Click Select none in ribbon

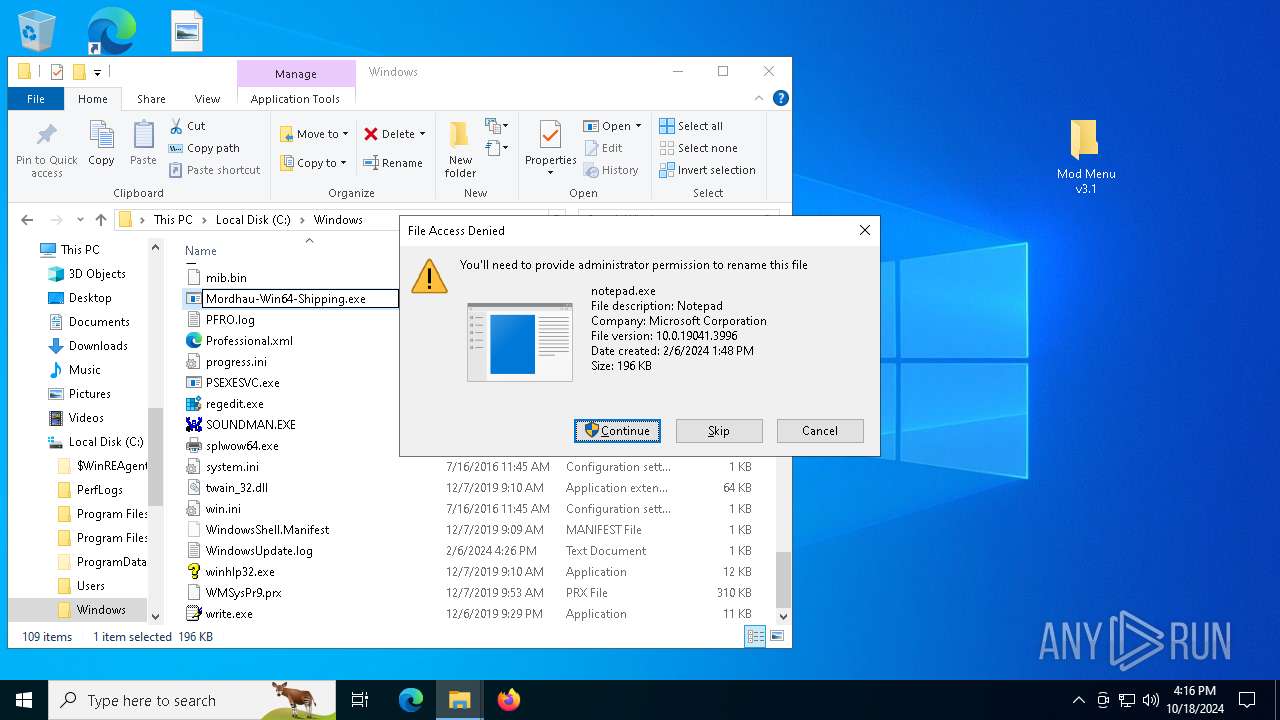698,148
